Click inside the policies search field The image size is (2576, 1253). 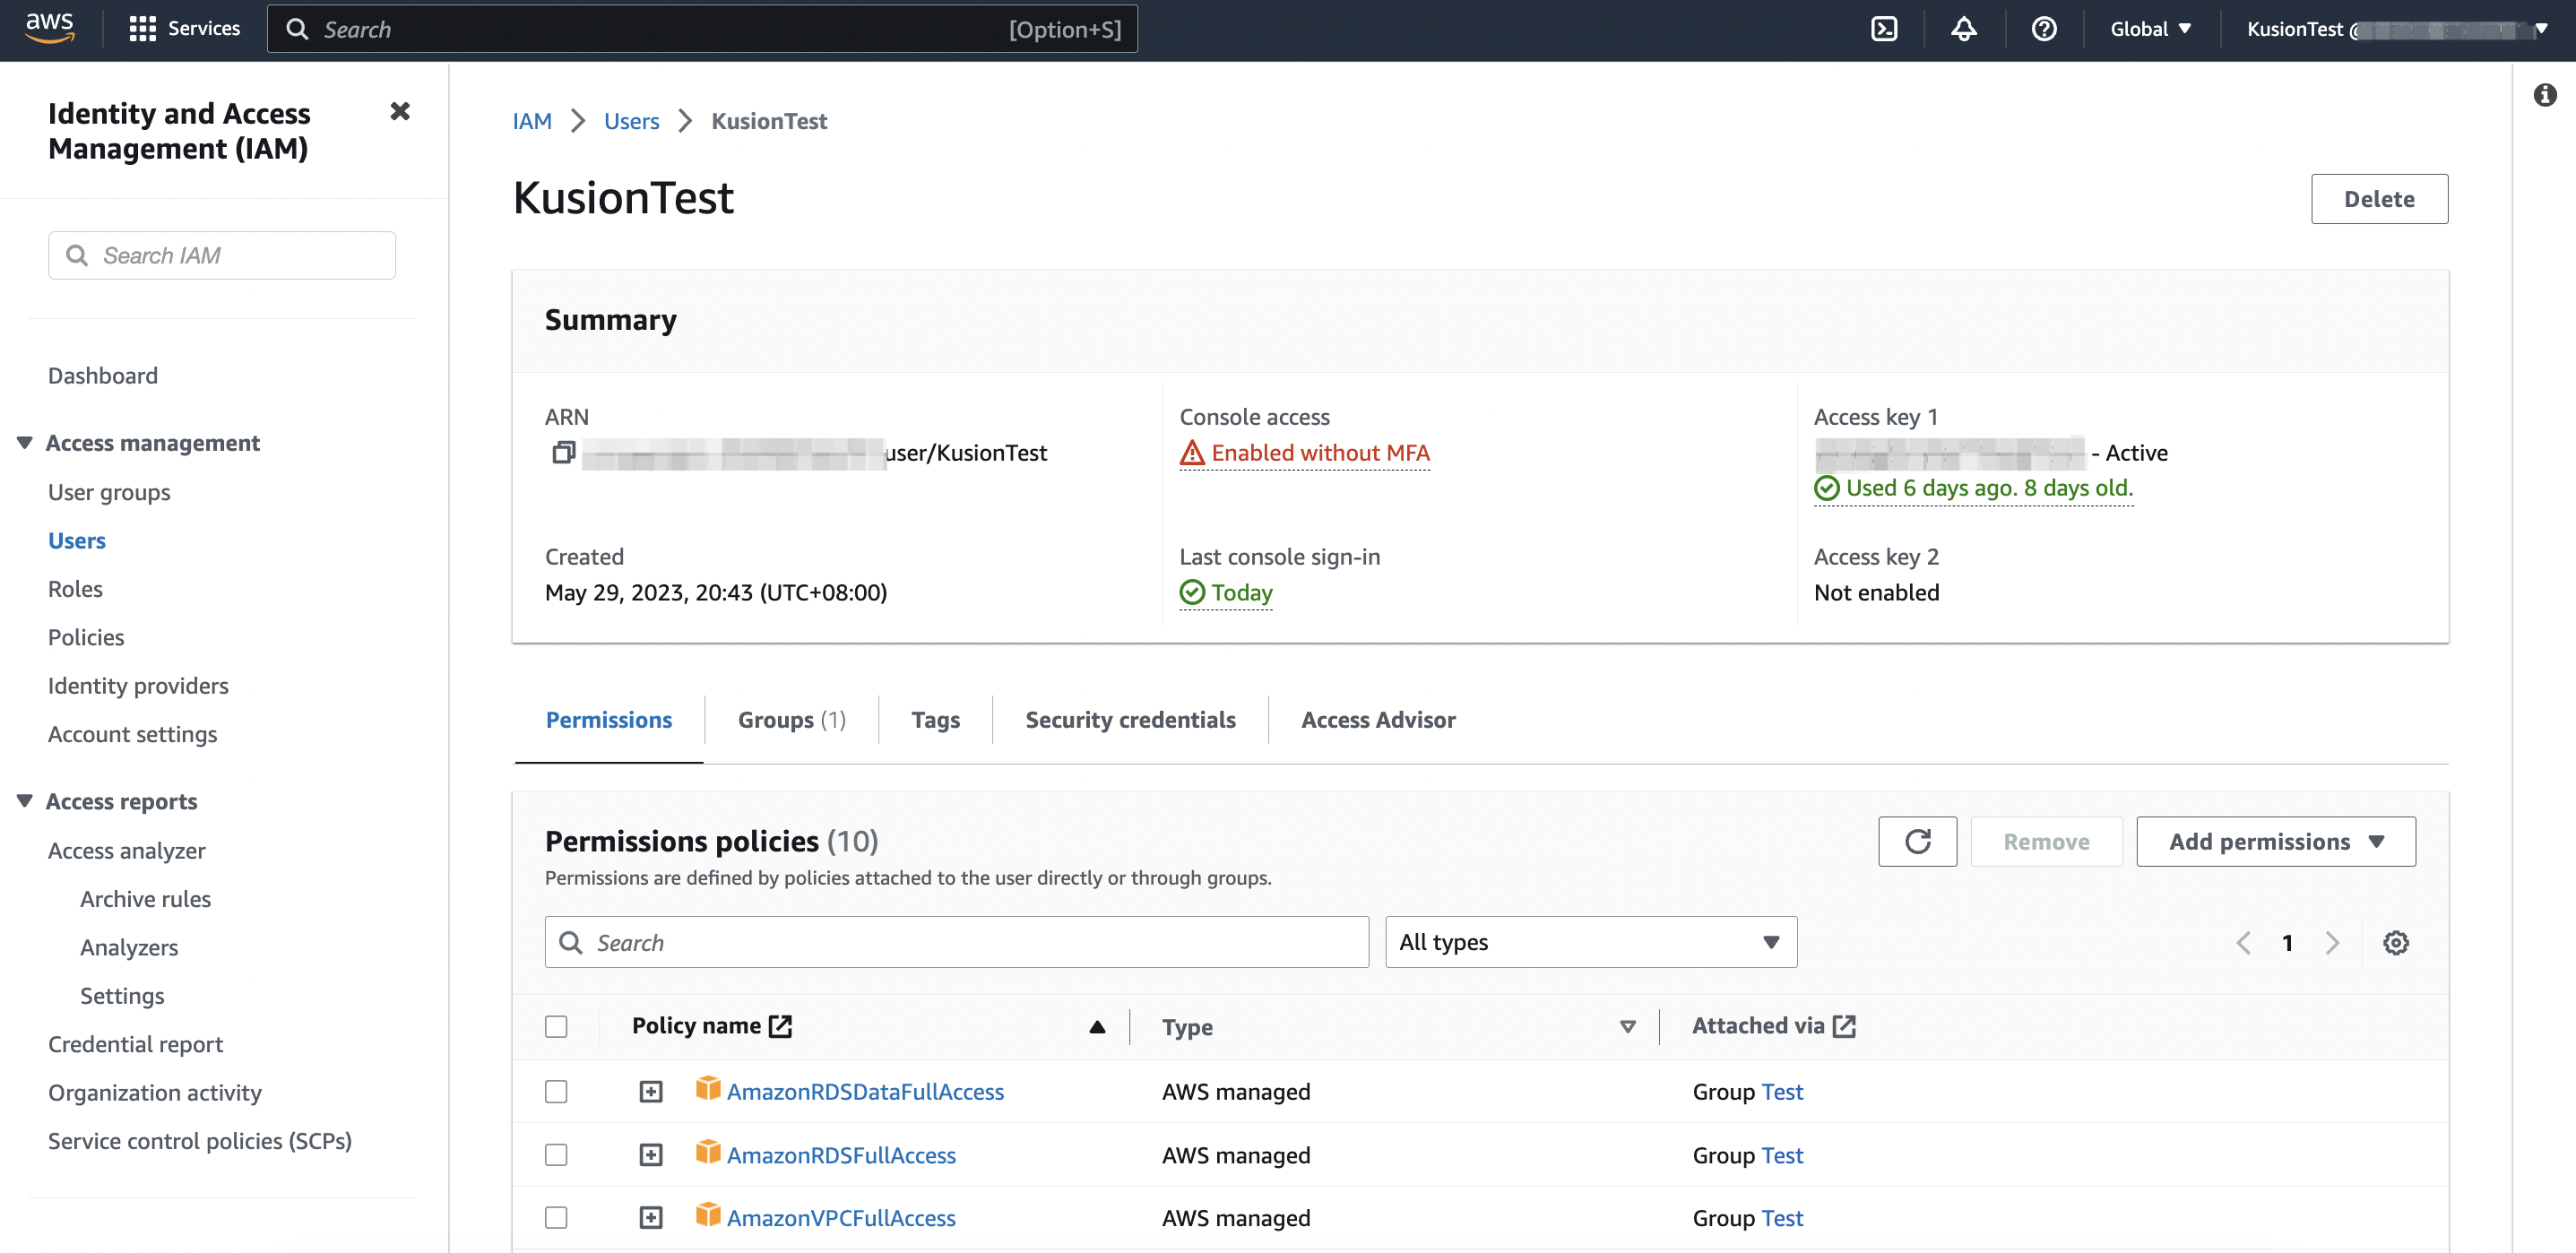[956, 941]
